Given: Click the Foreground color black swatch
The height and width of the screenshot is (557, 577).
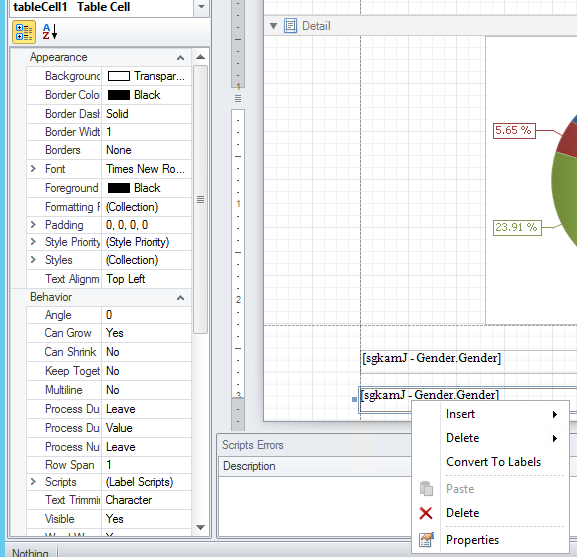Looking at the screenshot, I should pos(118,188).
